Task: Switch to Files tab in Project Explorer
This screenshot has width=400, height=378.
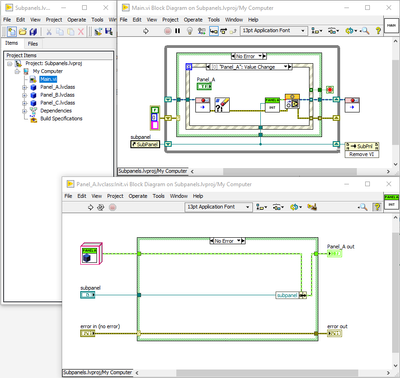Action: [33, 44]
